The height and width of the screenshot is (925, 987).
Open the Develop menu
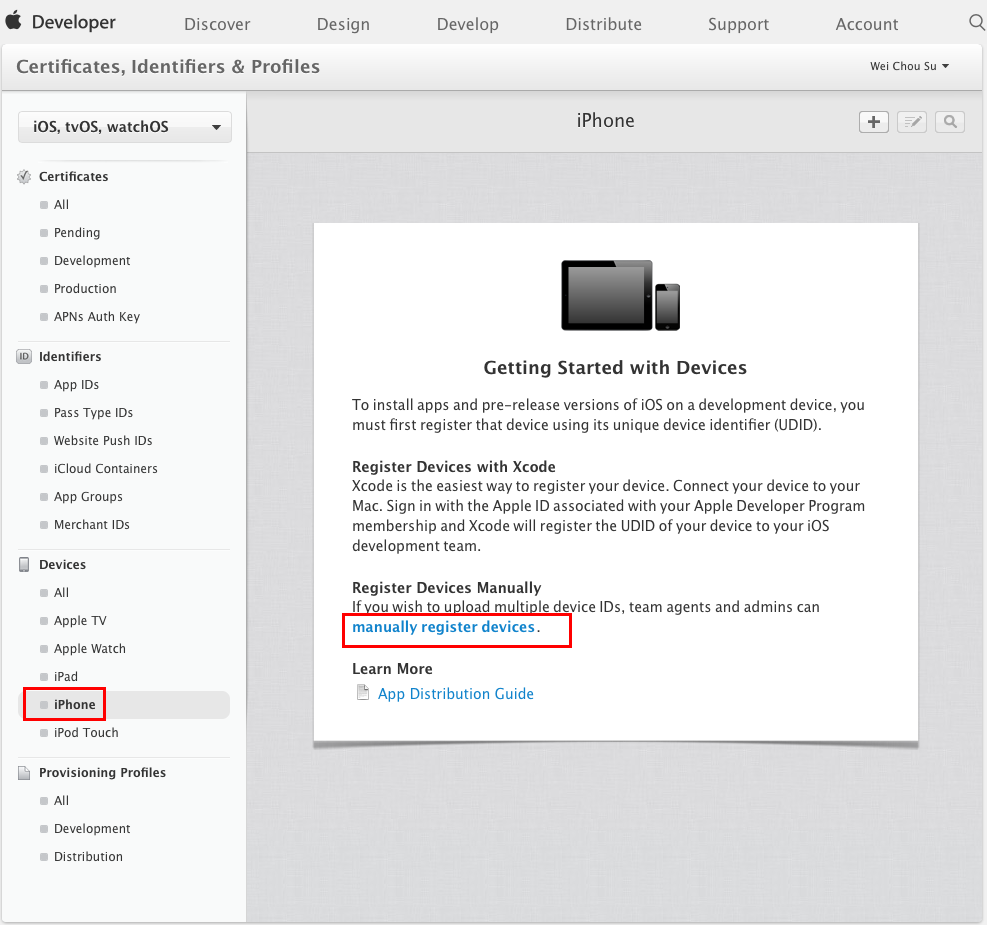point(468,25)
